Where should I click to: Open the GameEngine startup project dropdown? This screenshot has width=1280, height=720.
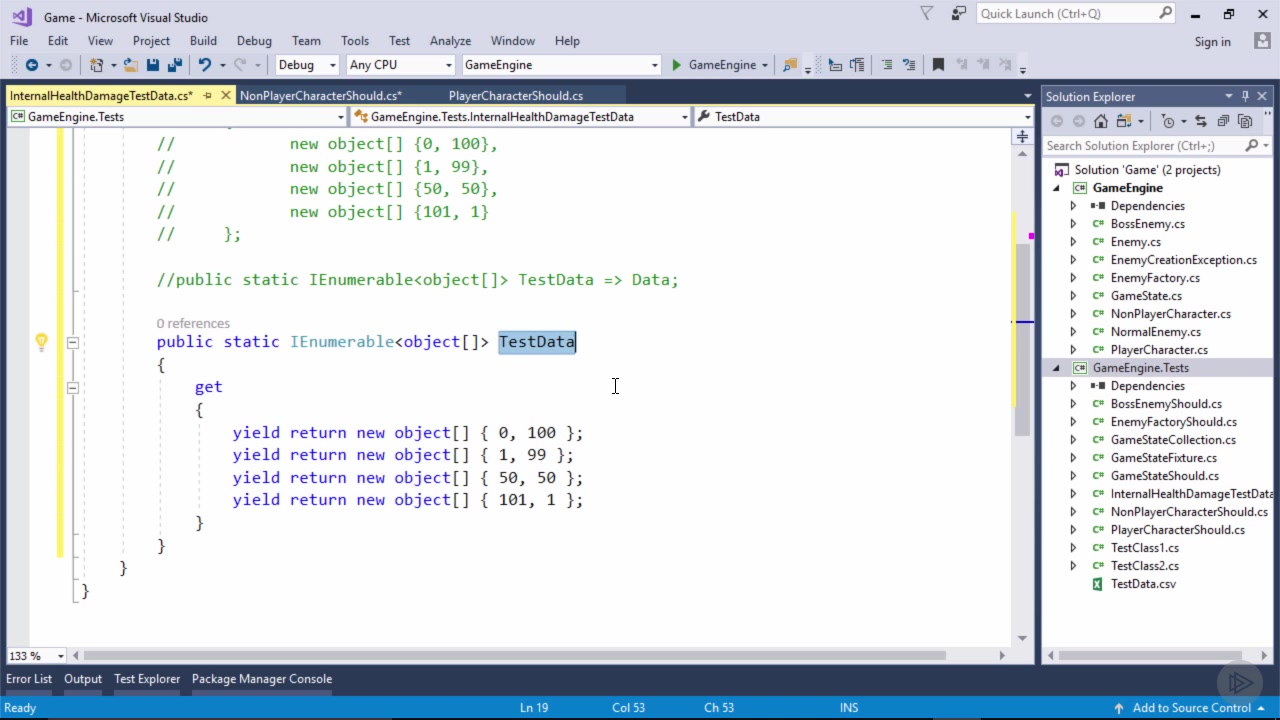[655, 65]
